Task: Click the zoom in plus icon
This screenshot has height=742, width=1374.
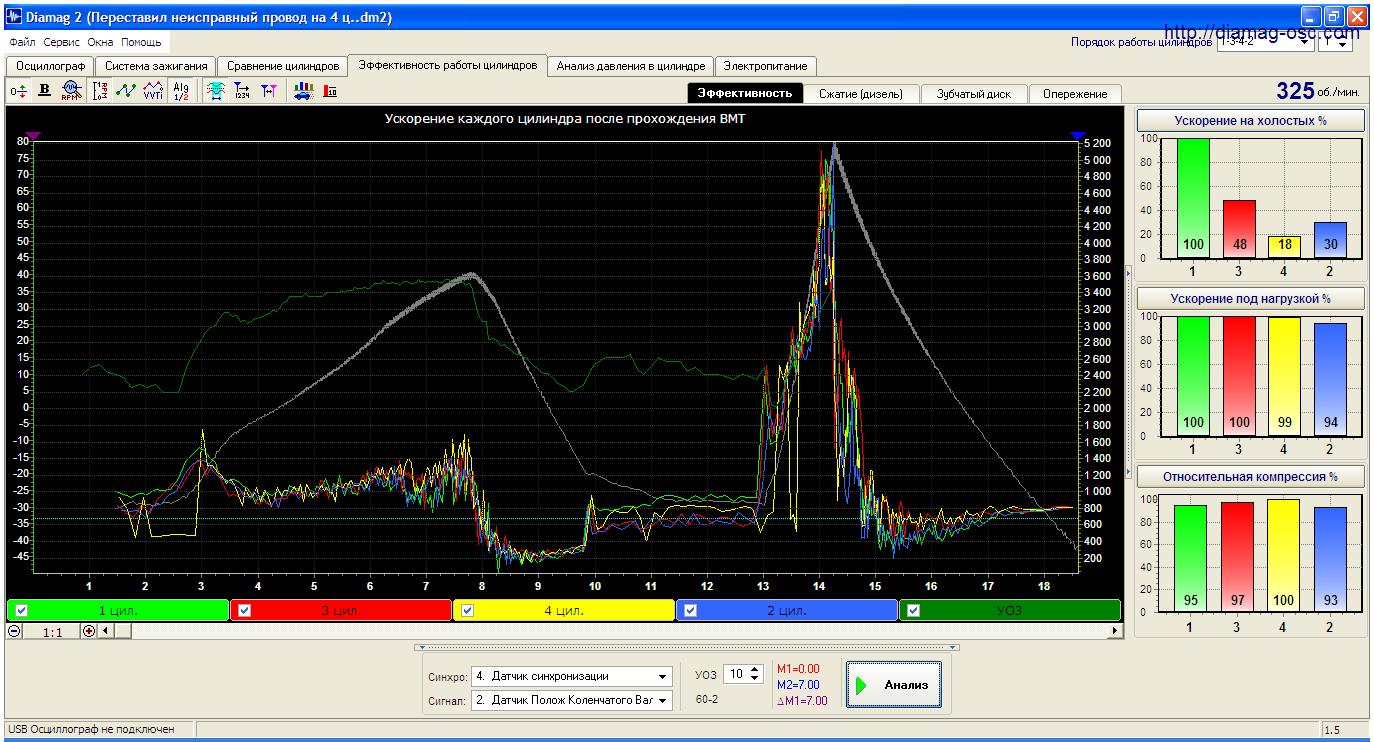Action: point(88,631)
